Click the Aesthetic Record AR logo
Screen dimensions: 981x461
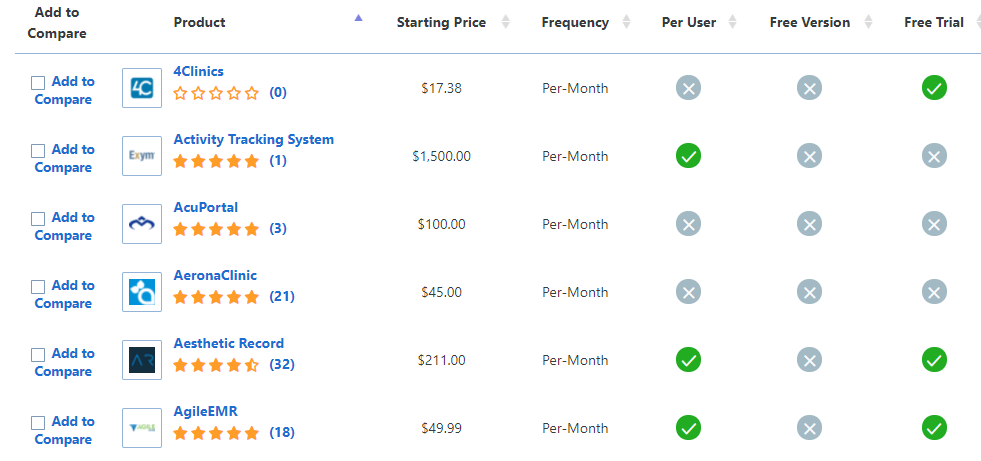click(142, 360)
